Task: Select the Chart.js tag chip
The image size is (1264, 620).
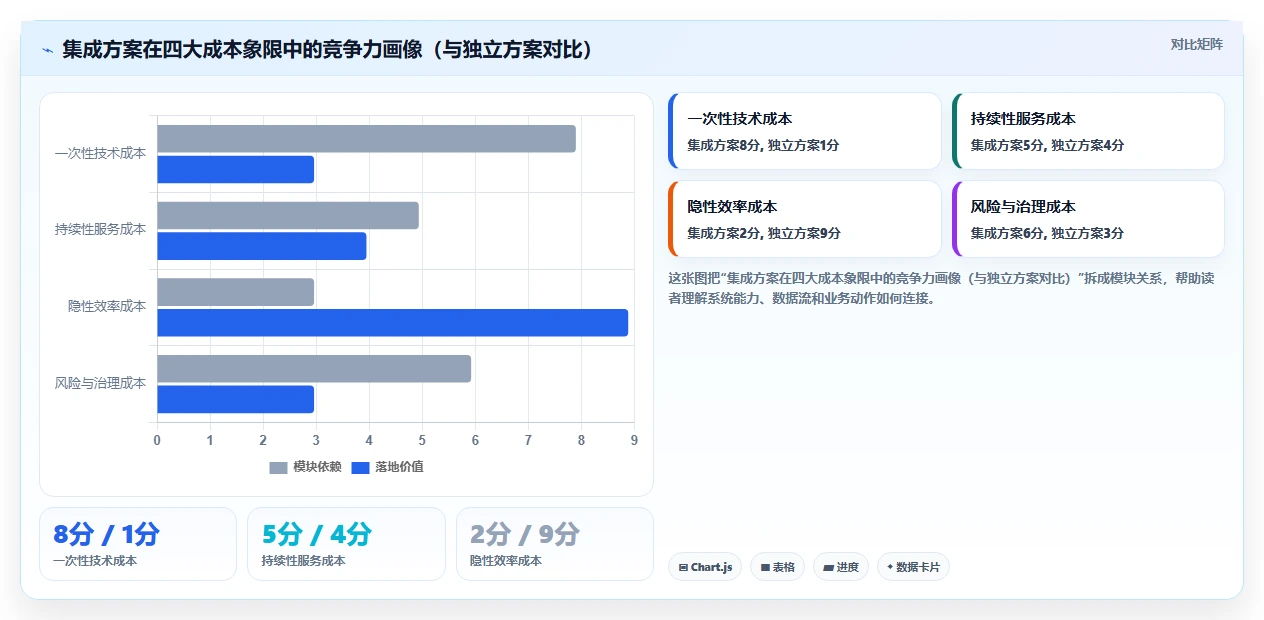Action: (705, 567)
